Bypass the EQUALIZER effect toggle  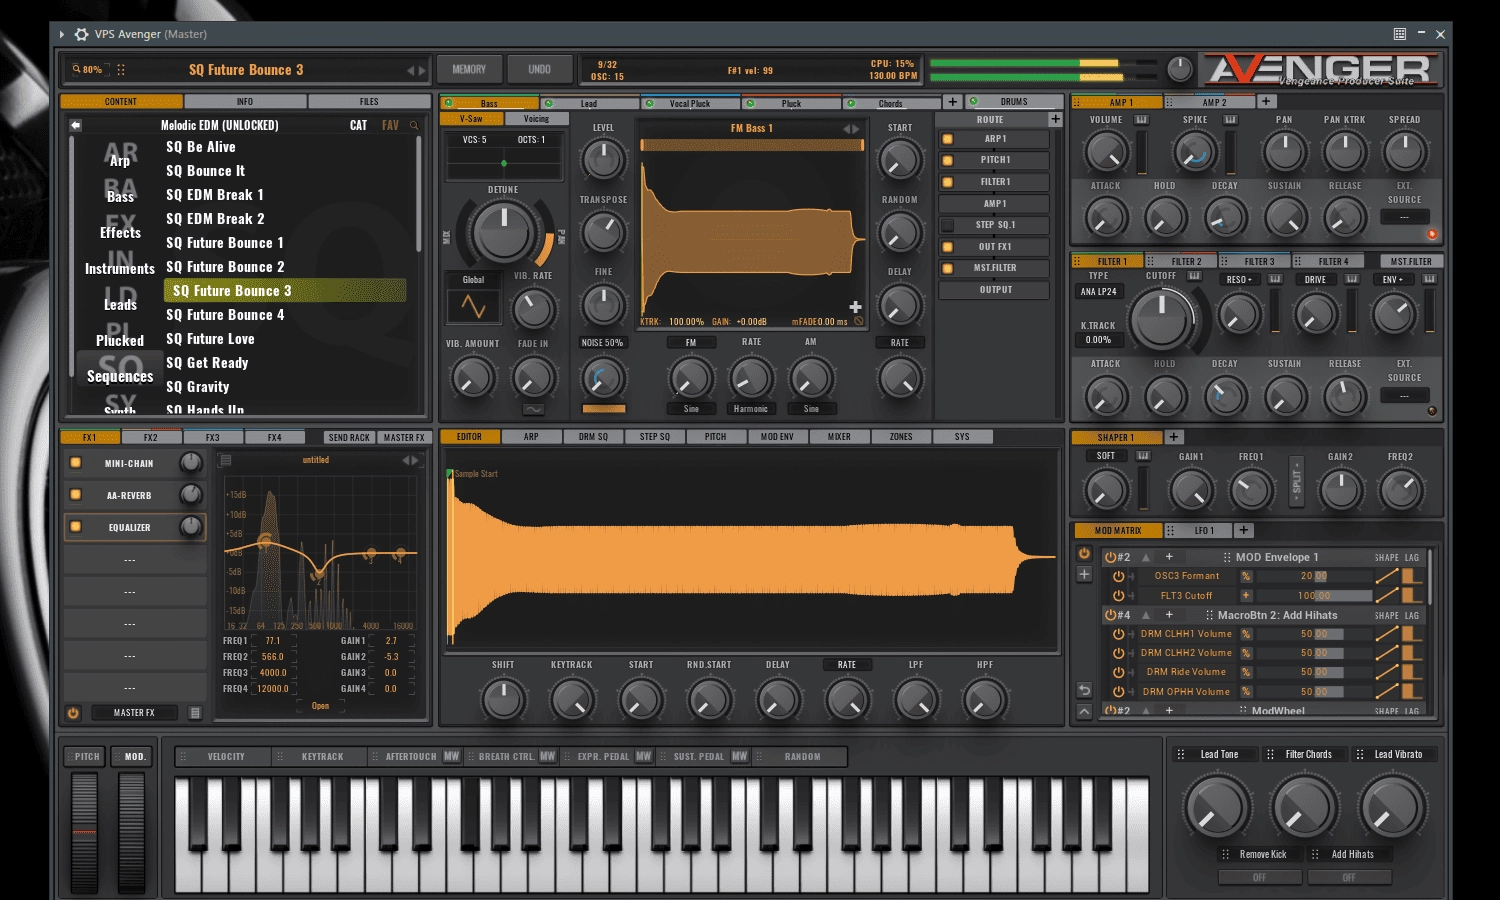click(75, 526)
